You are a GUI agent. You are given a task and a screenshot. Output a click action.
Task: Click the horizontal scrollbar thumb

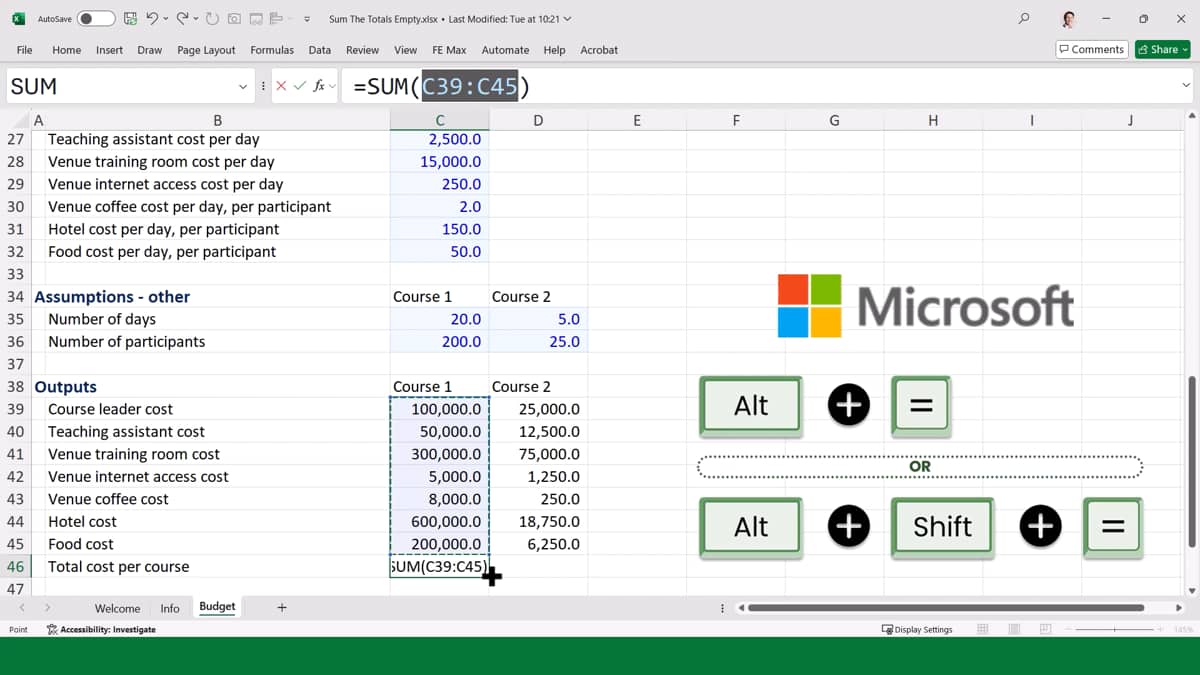tap(946, 607)
